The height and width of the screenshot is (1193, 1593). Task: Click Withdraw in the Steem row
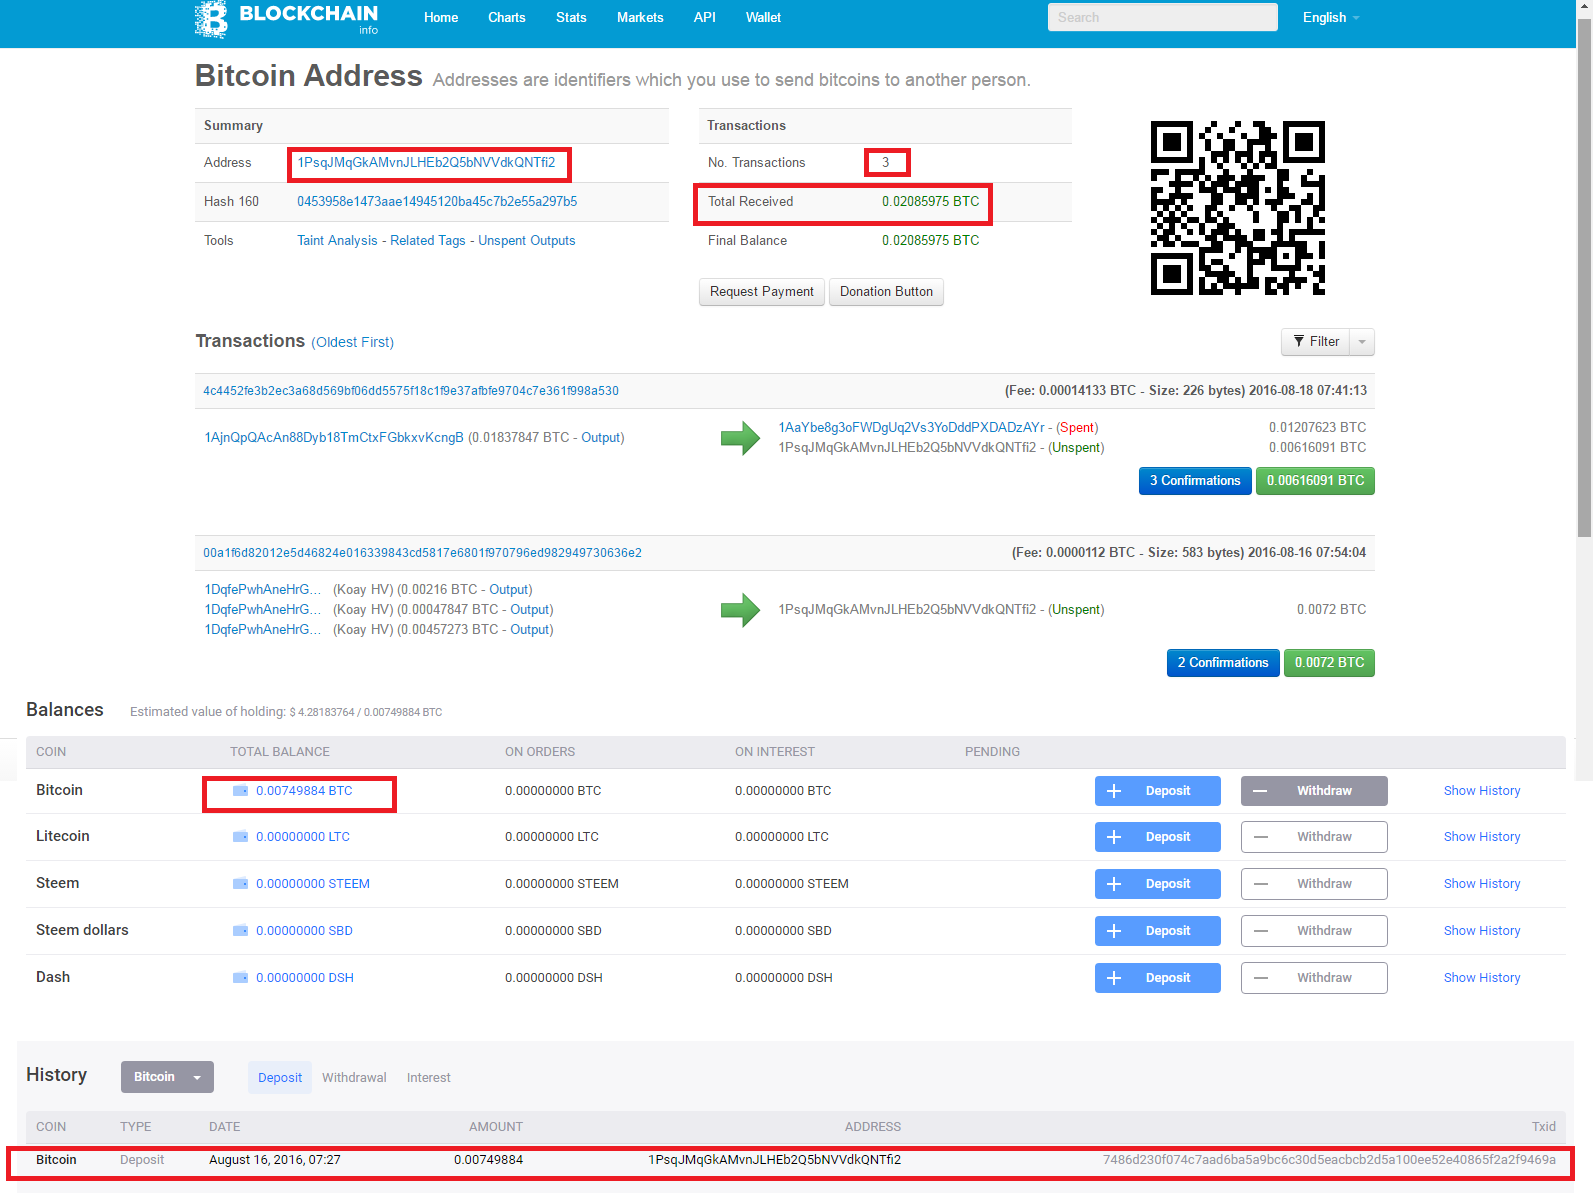click(1314, 884)
